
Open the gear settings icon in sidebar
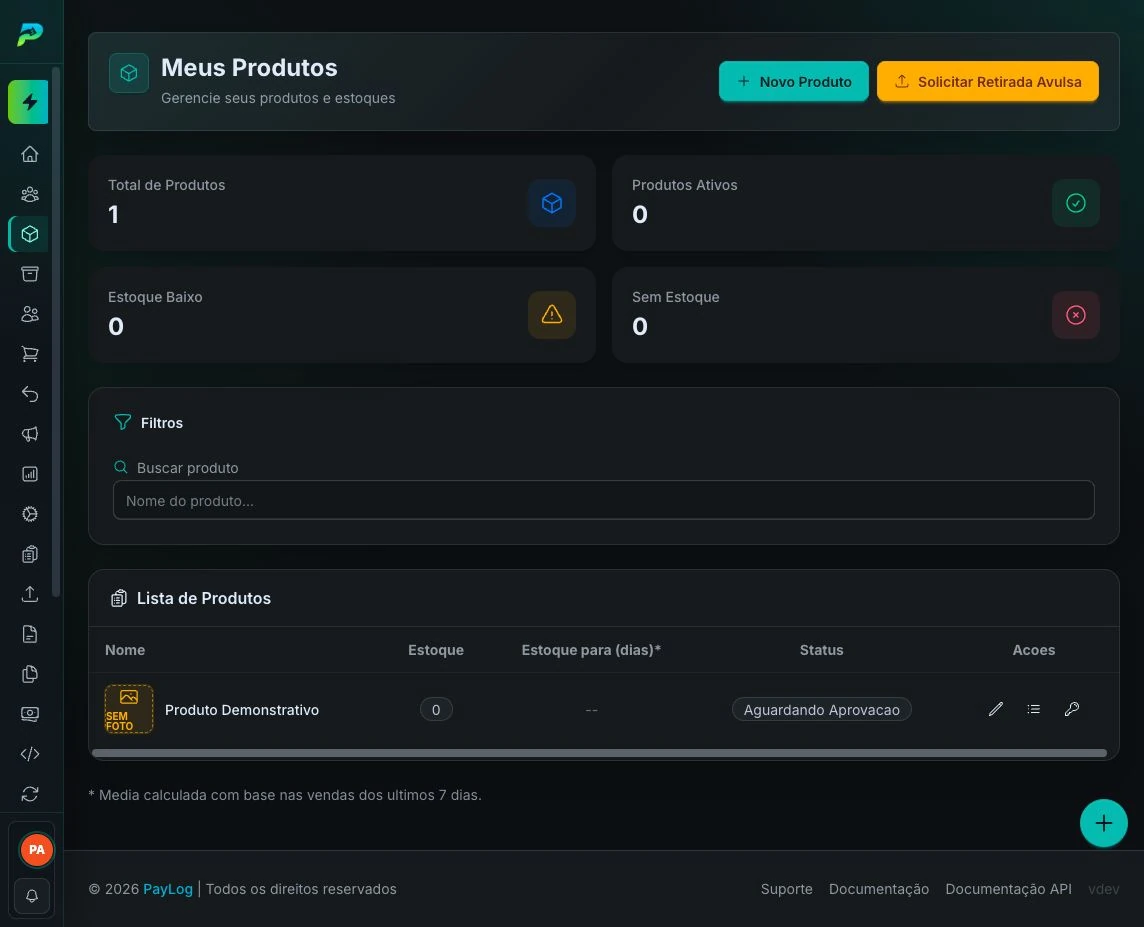pyautogui.click(x=30, y=514)
